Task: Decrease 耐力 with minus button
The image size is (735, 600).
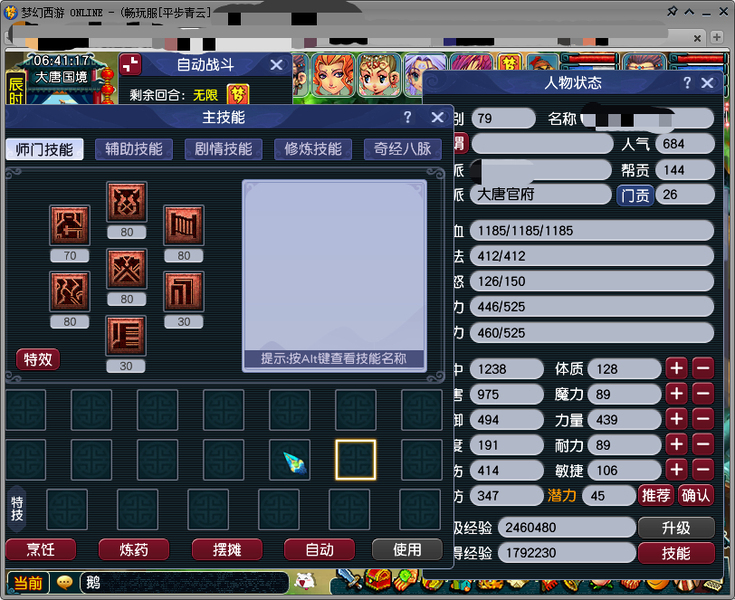Action: point(703,444)
